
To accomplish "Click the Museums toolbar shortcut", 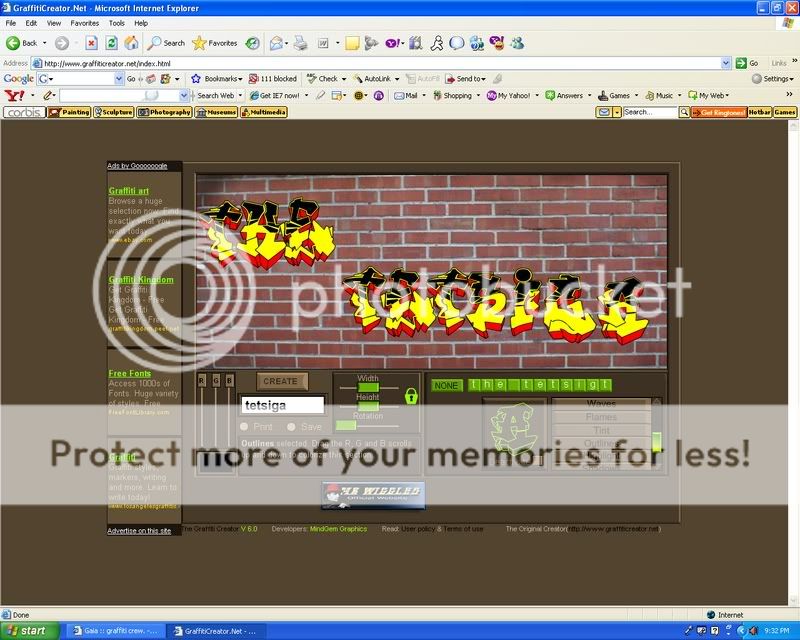I will 216,112.
